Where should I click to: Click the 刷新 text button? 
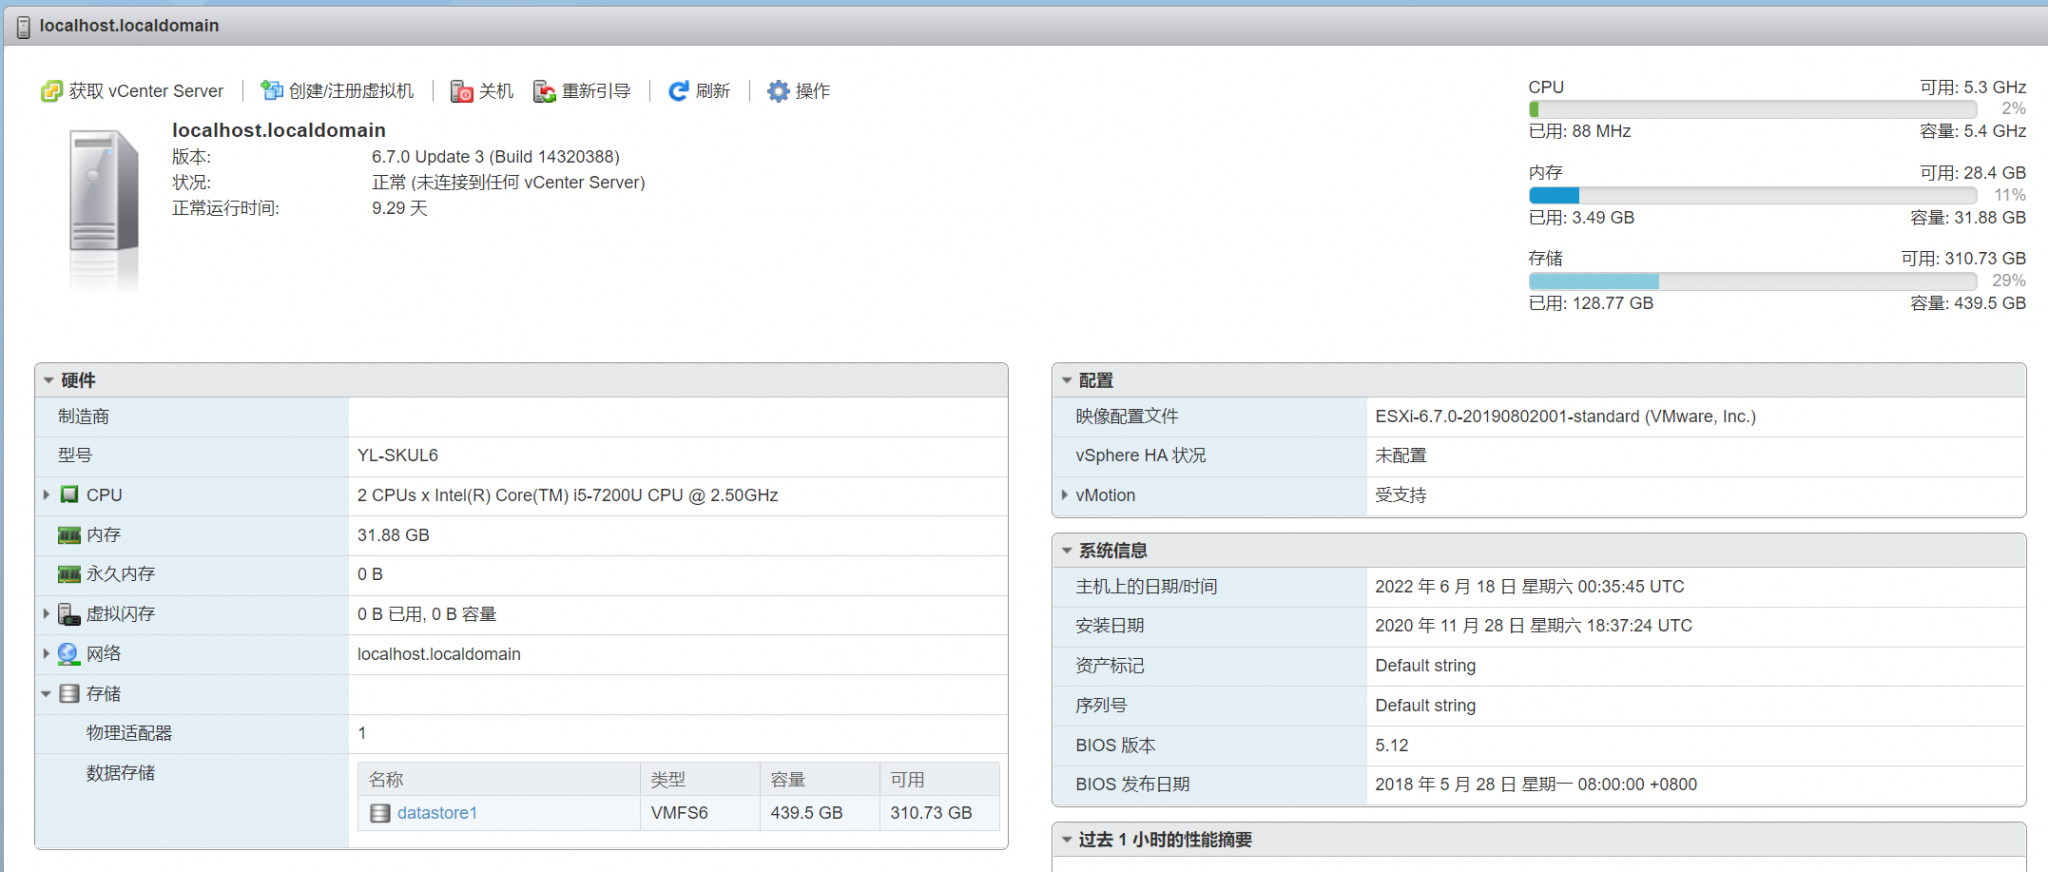click(713, 91)
